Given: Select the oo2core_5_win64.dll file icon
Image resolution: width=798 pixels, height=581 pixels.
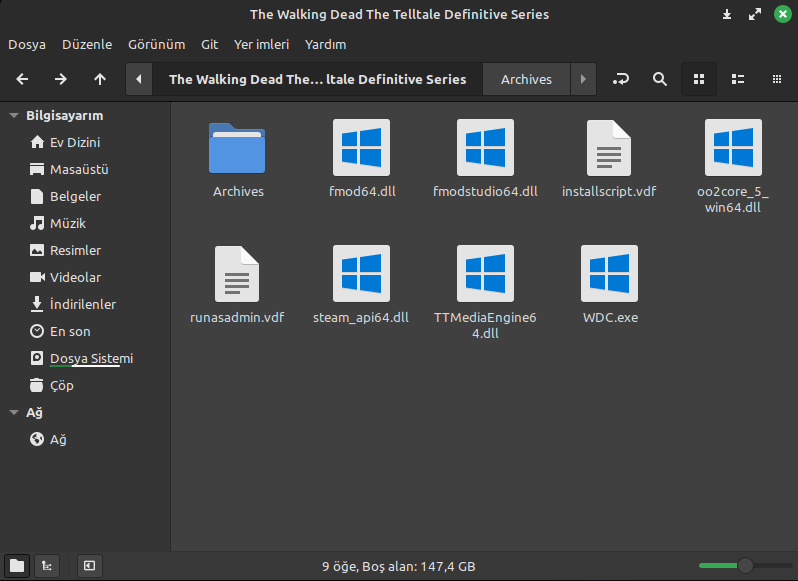Looking at the screenshot, I should coord(733,148).
